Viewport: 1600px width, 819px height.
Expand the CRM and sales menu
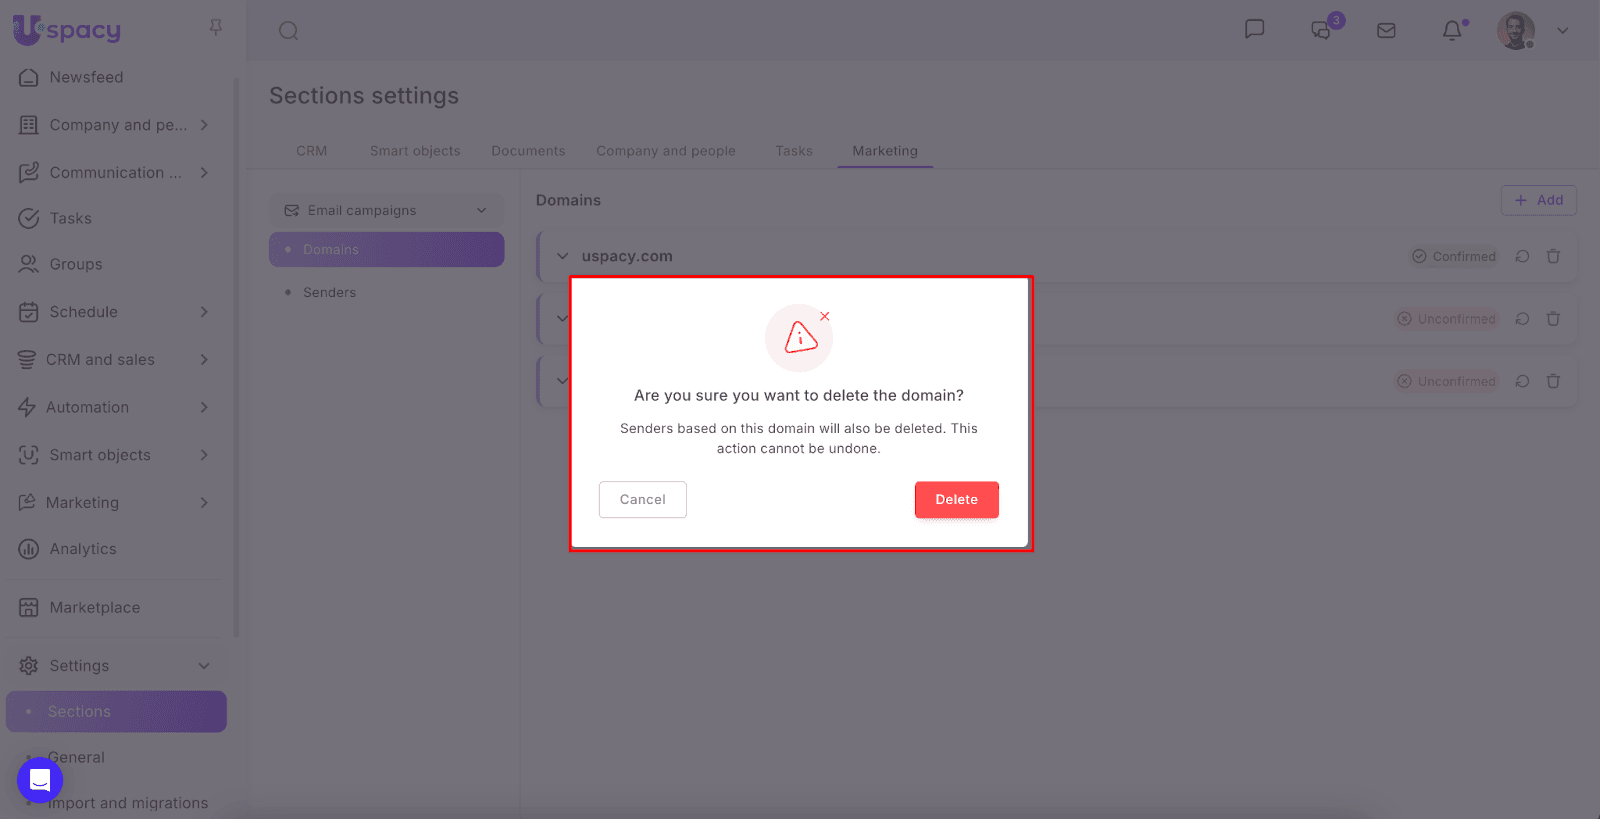point(204,359)
